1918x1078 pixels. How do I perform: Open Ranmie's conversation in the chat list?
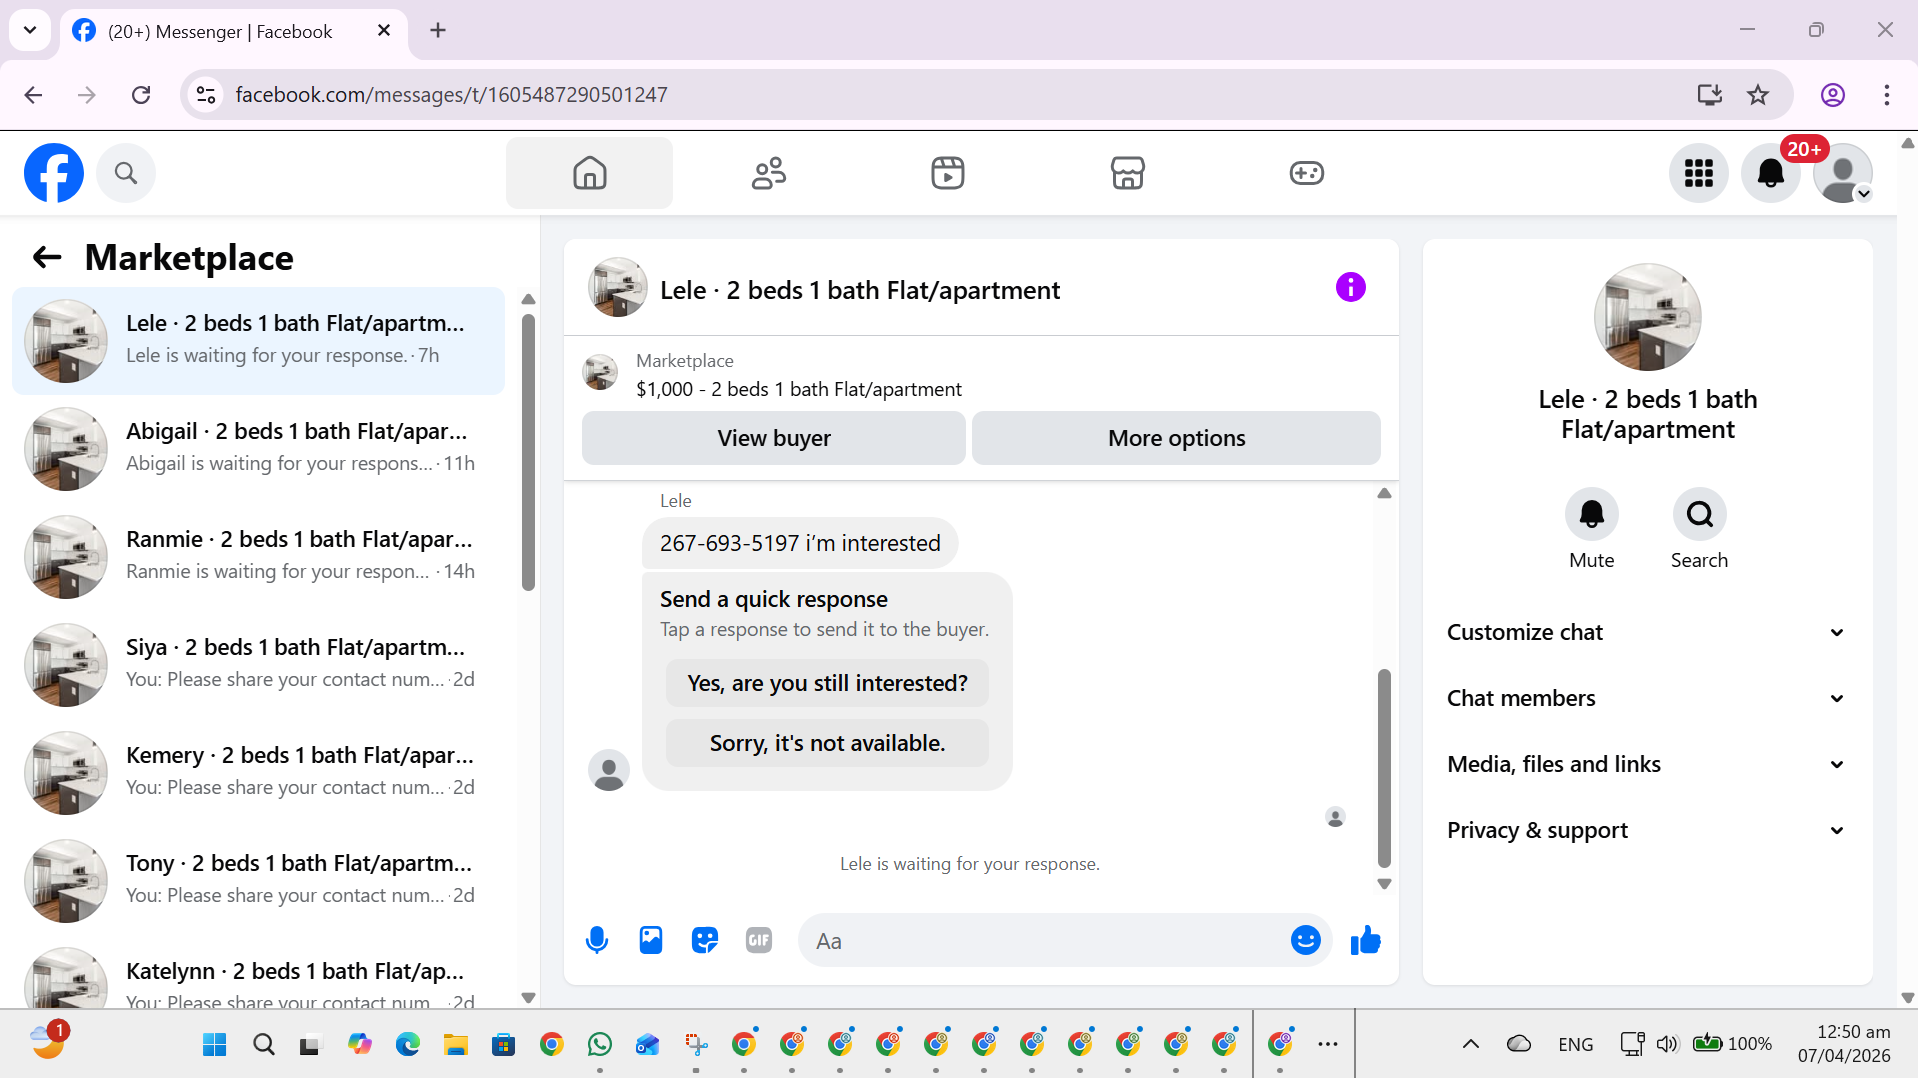point(258,557)
